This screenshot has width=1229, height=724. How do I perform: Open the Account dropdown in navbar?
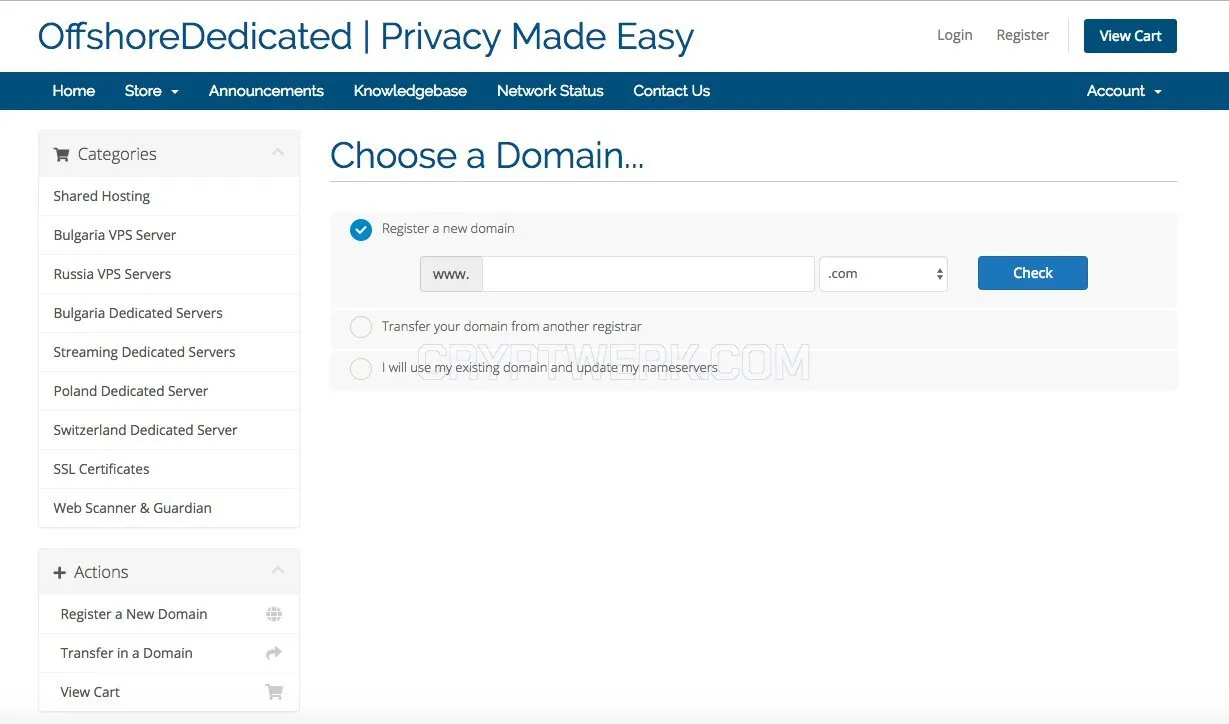[x=1124, y=91]
